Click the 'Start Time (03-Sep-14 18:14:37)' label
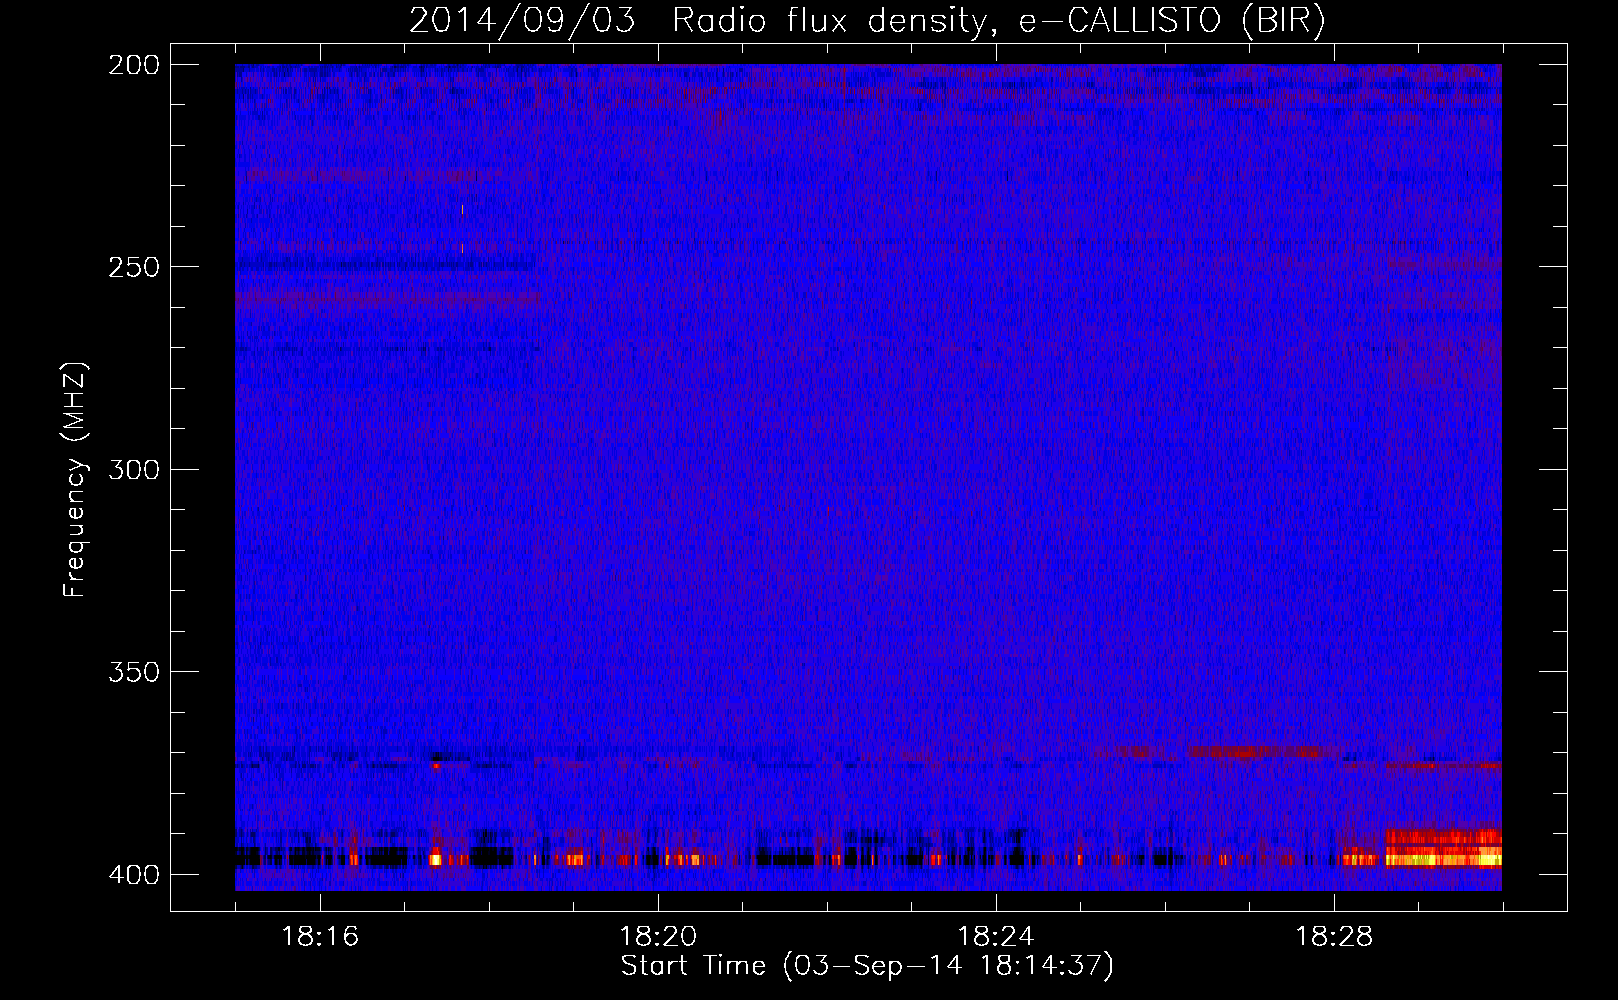Screen dimensions: 1618x1000 pos(867,966)
